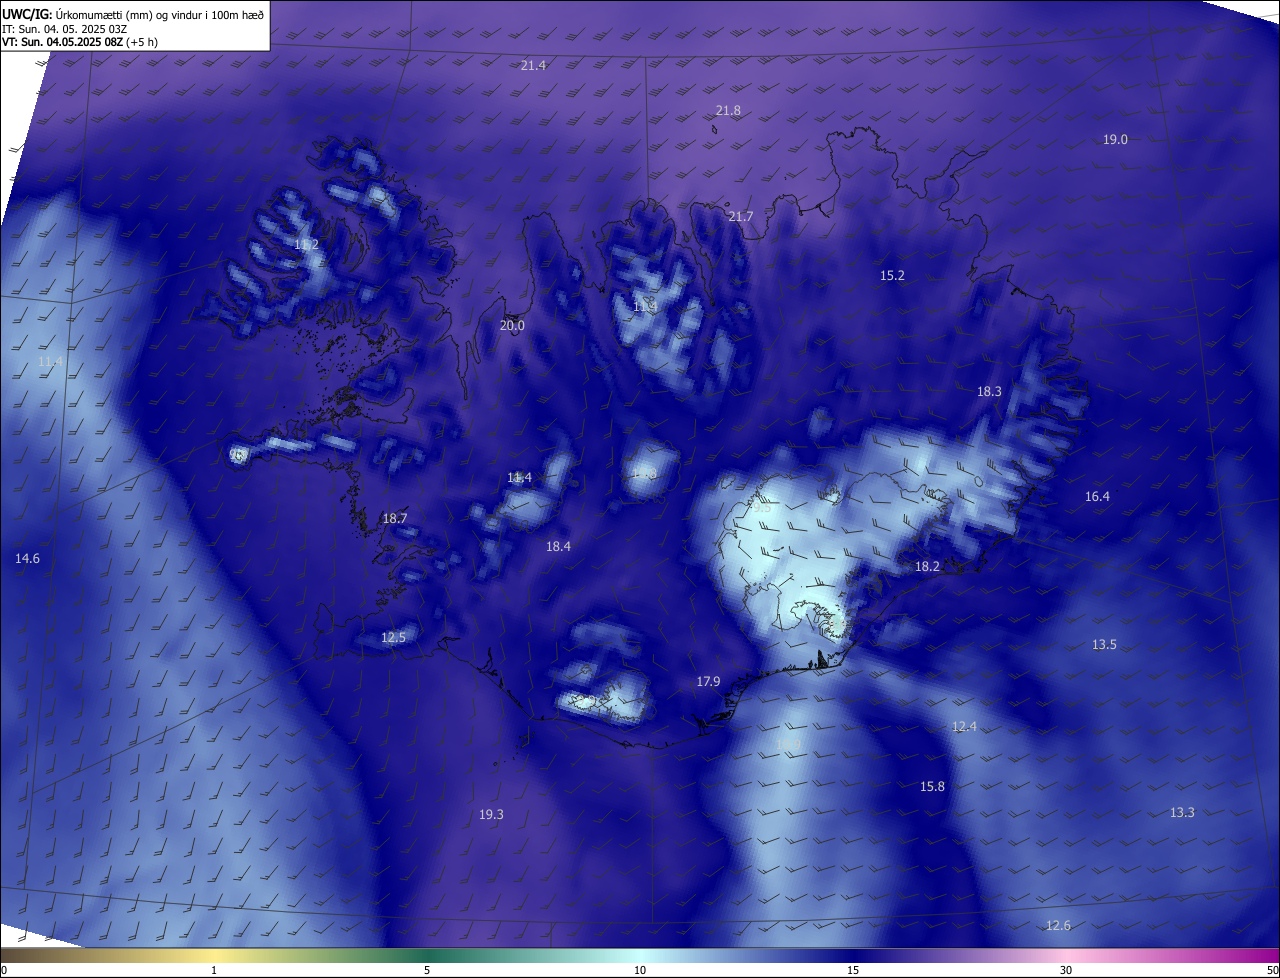The width and height of the screenshot is (1280, 978).
Task: Select the initialization time line 'IT: Sun. 04. 05. 2025 03Z'
Action: click(x=64, y=29)
